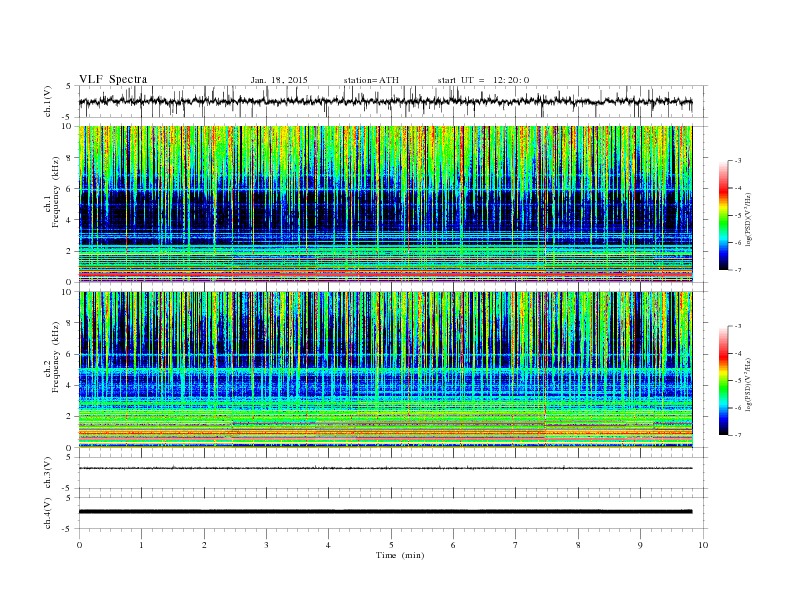The width and height of the screenshot is (792, 612).
Task: Click the ch.1 spectrogram plot
Action: [x=385, y=204]
